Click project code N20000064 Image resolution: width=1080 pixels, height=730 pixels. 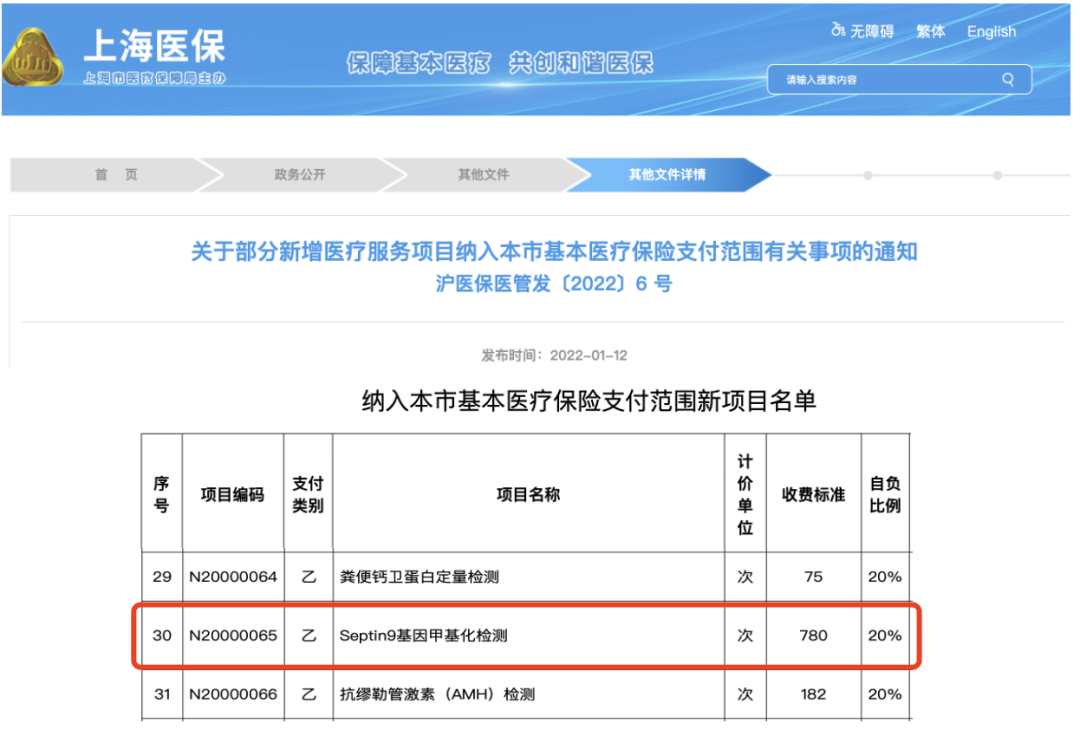tap(233, 577)
